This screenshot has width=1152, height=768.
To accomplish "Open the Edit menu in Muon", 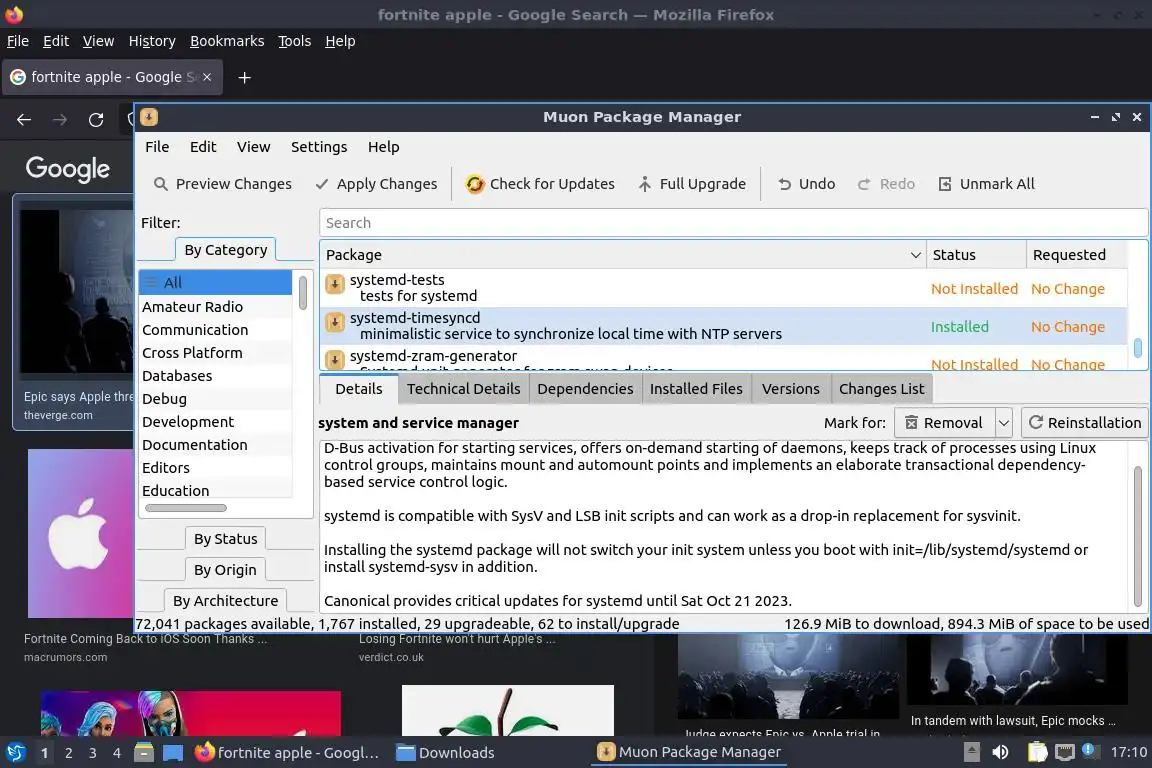I will pyautogui.click(x=203, y=147).
